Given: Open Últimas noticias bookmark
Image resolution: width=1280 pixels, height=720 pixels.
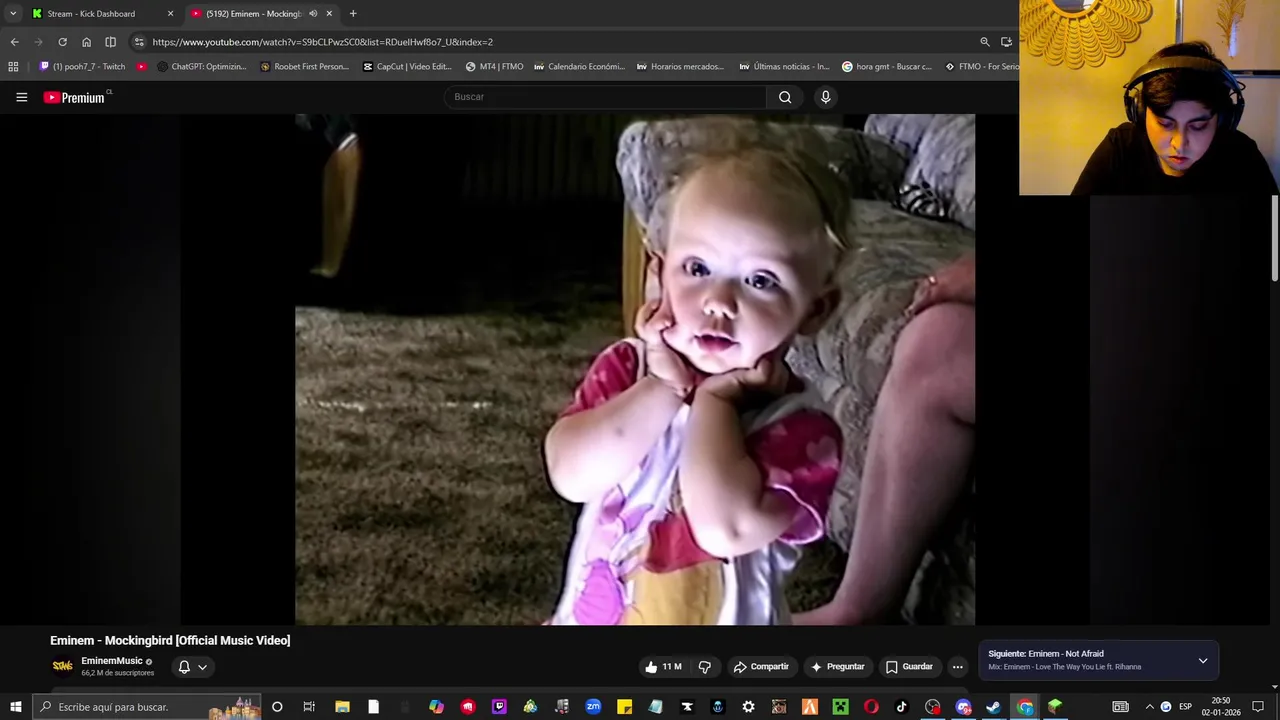Looking at the screenshot, I should (784, 67).
